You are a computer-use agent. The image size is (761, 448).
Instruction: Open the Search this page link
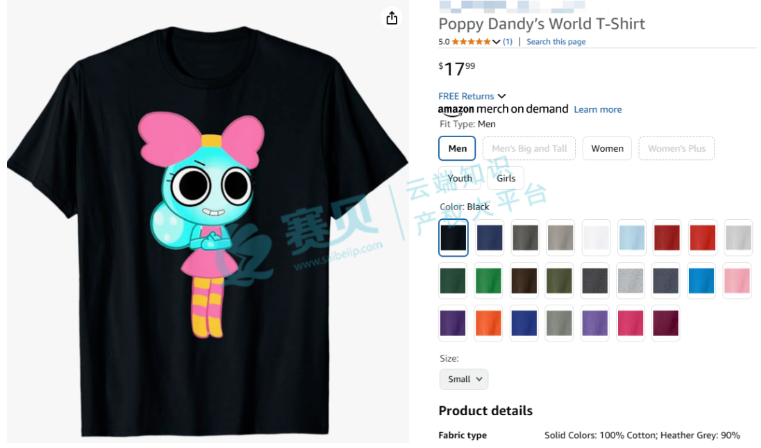click(x=556, y=42)
